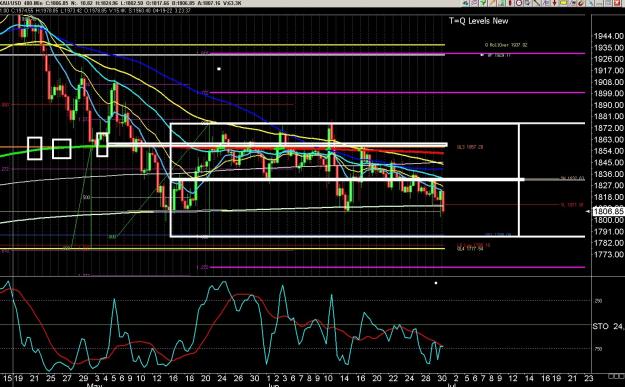625x387 pixels.
Task: Click the XAU/USD symbol label in the header
Action: [10, 3]
